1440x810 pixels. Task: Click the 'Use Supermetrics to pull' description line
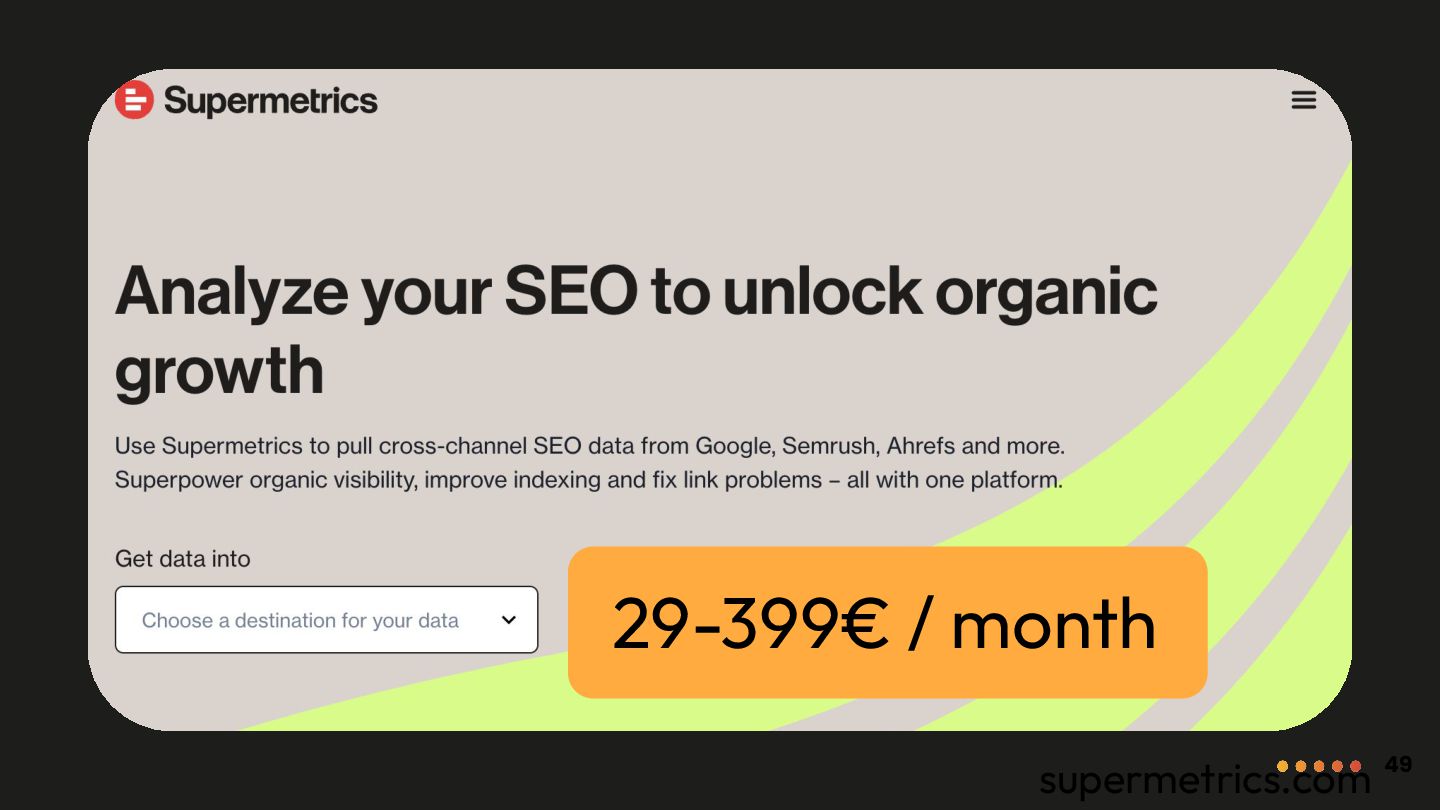click(x=589, y=446)
